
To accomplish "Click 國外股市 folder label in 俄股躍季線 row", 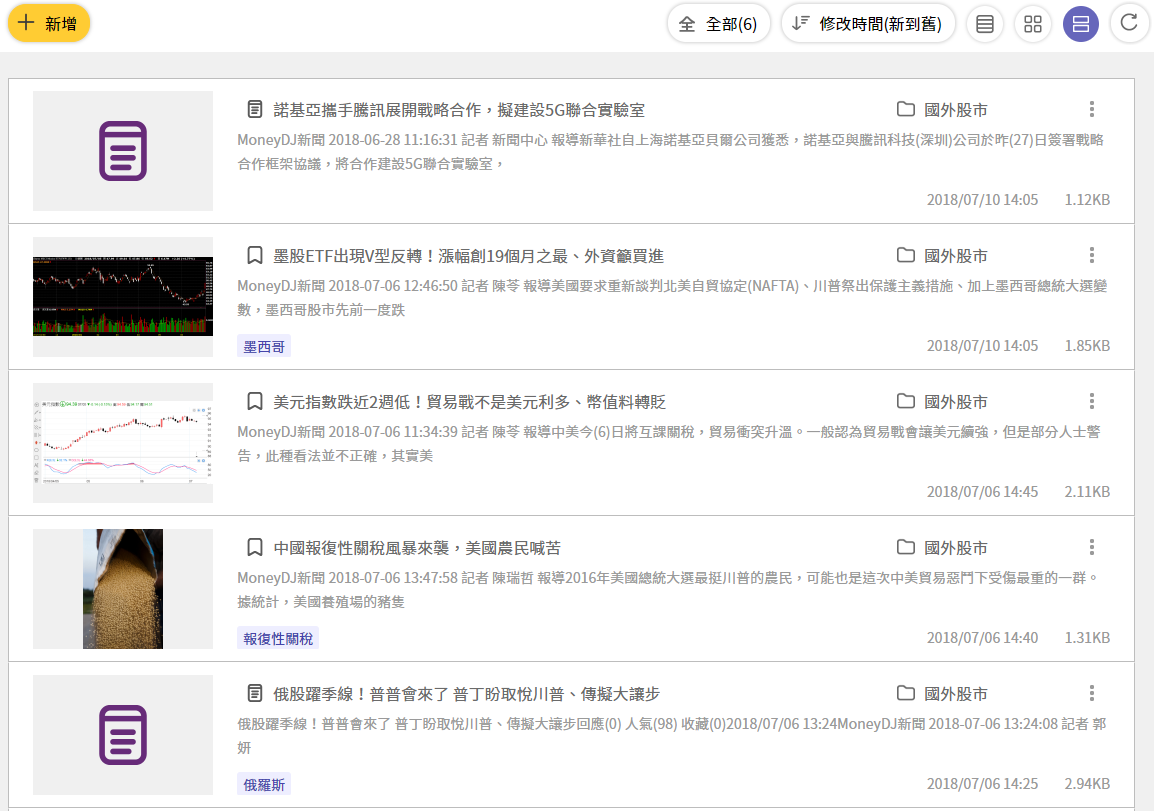I will pyautogui.click(x=955, y=693).
